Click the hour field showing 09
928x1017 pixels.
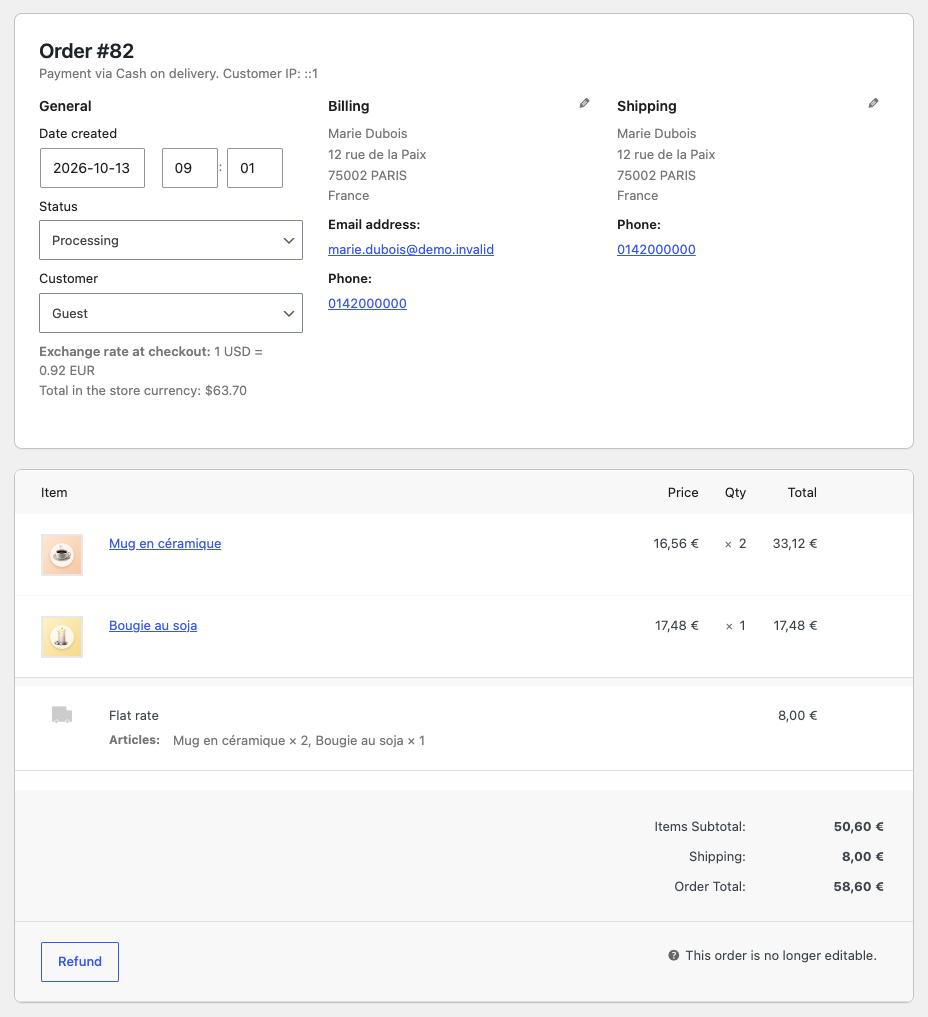tap(189, 168)
